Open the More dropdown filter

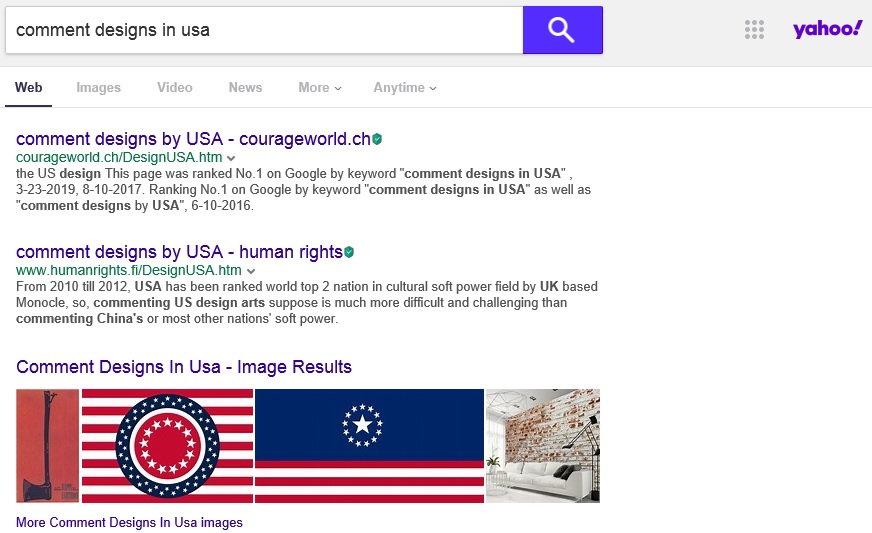[320, 87]
